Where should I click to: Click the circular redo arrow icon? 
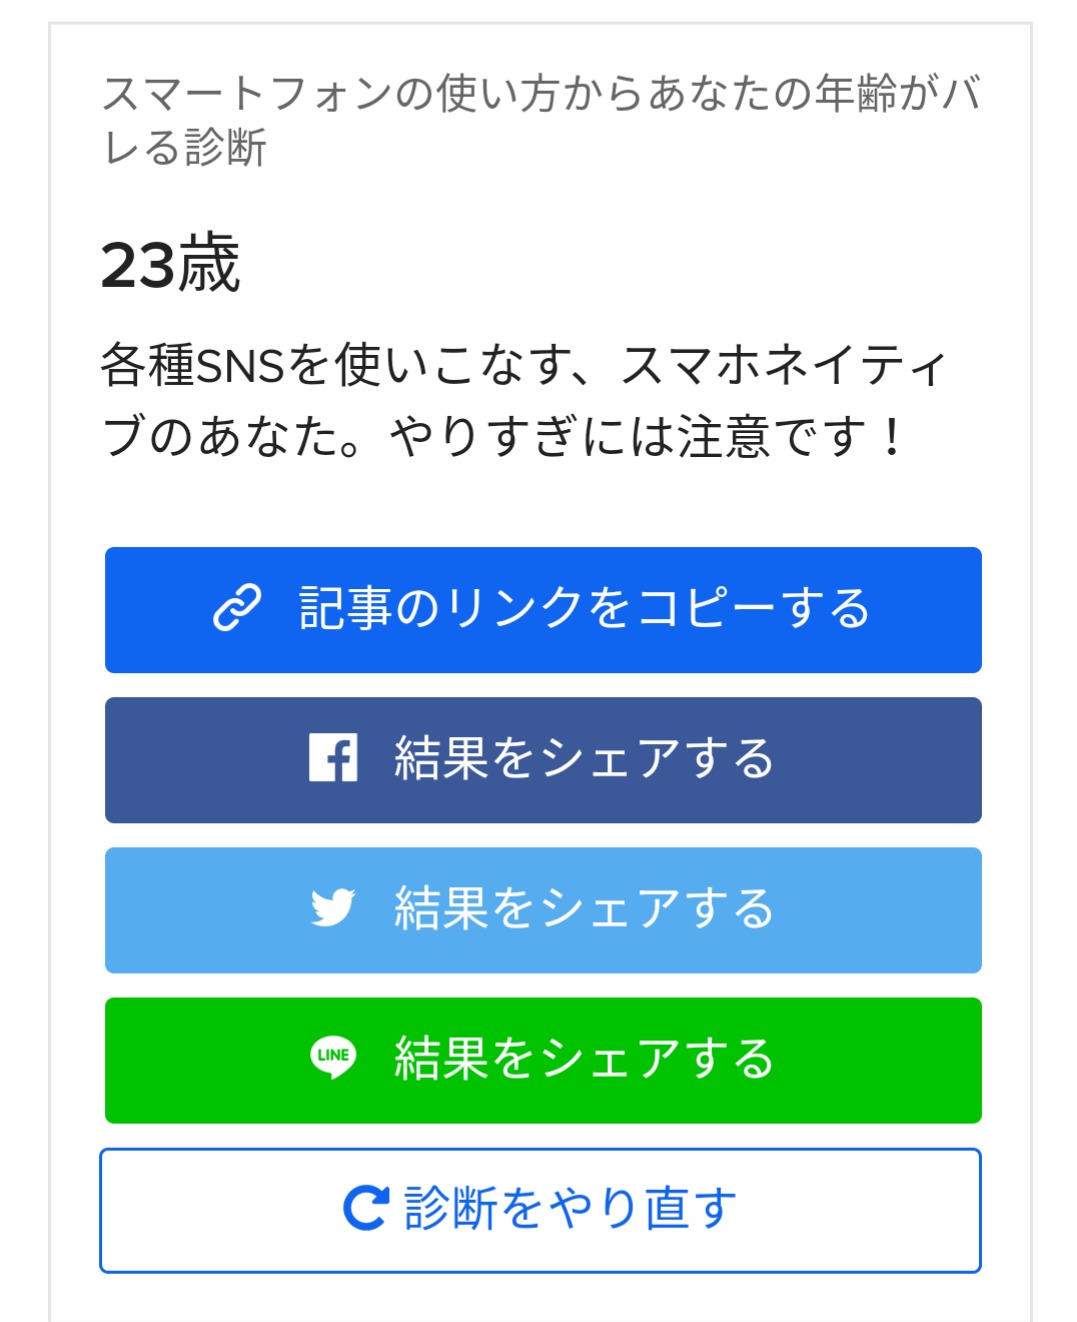tap(365, 1208)
